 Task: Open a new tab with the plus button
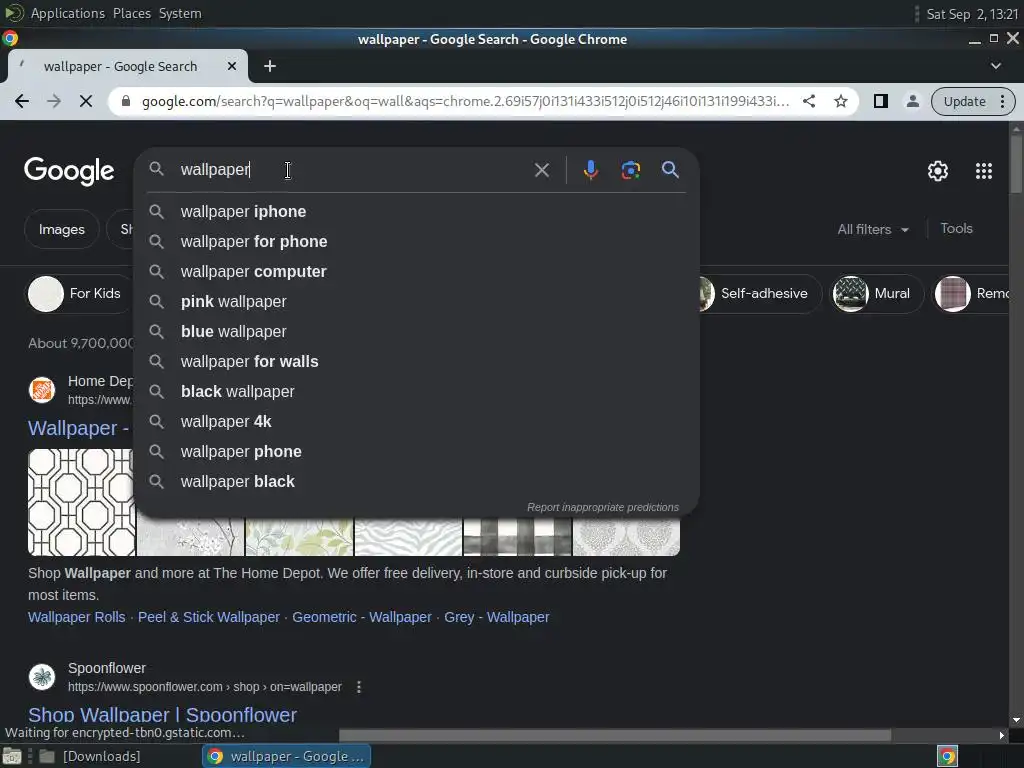click(270, 66)
